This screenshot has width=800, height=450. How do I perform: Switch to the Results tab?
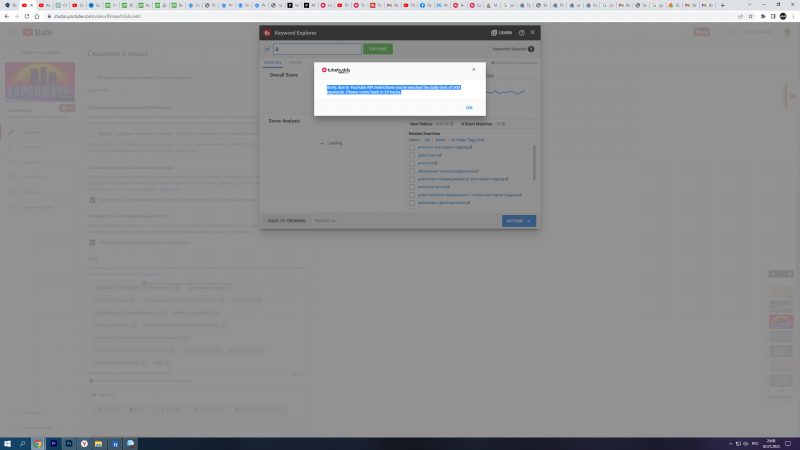(x=296, y=62)
